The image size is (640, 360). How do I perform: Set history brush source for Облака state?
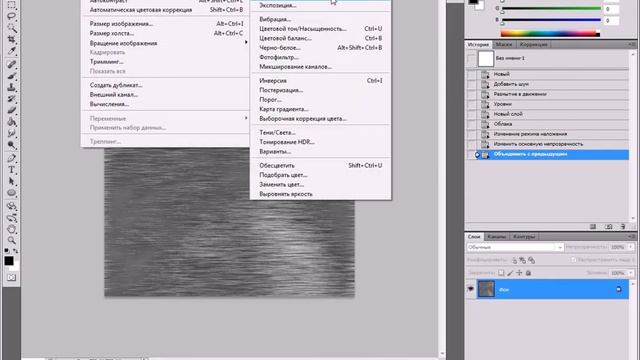click(471, 124)
